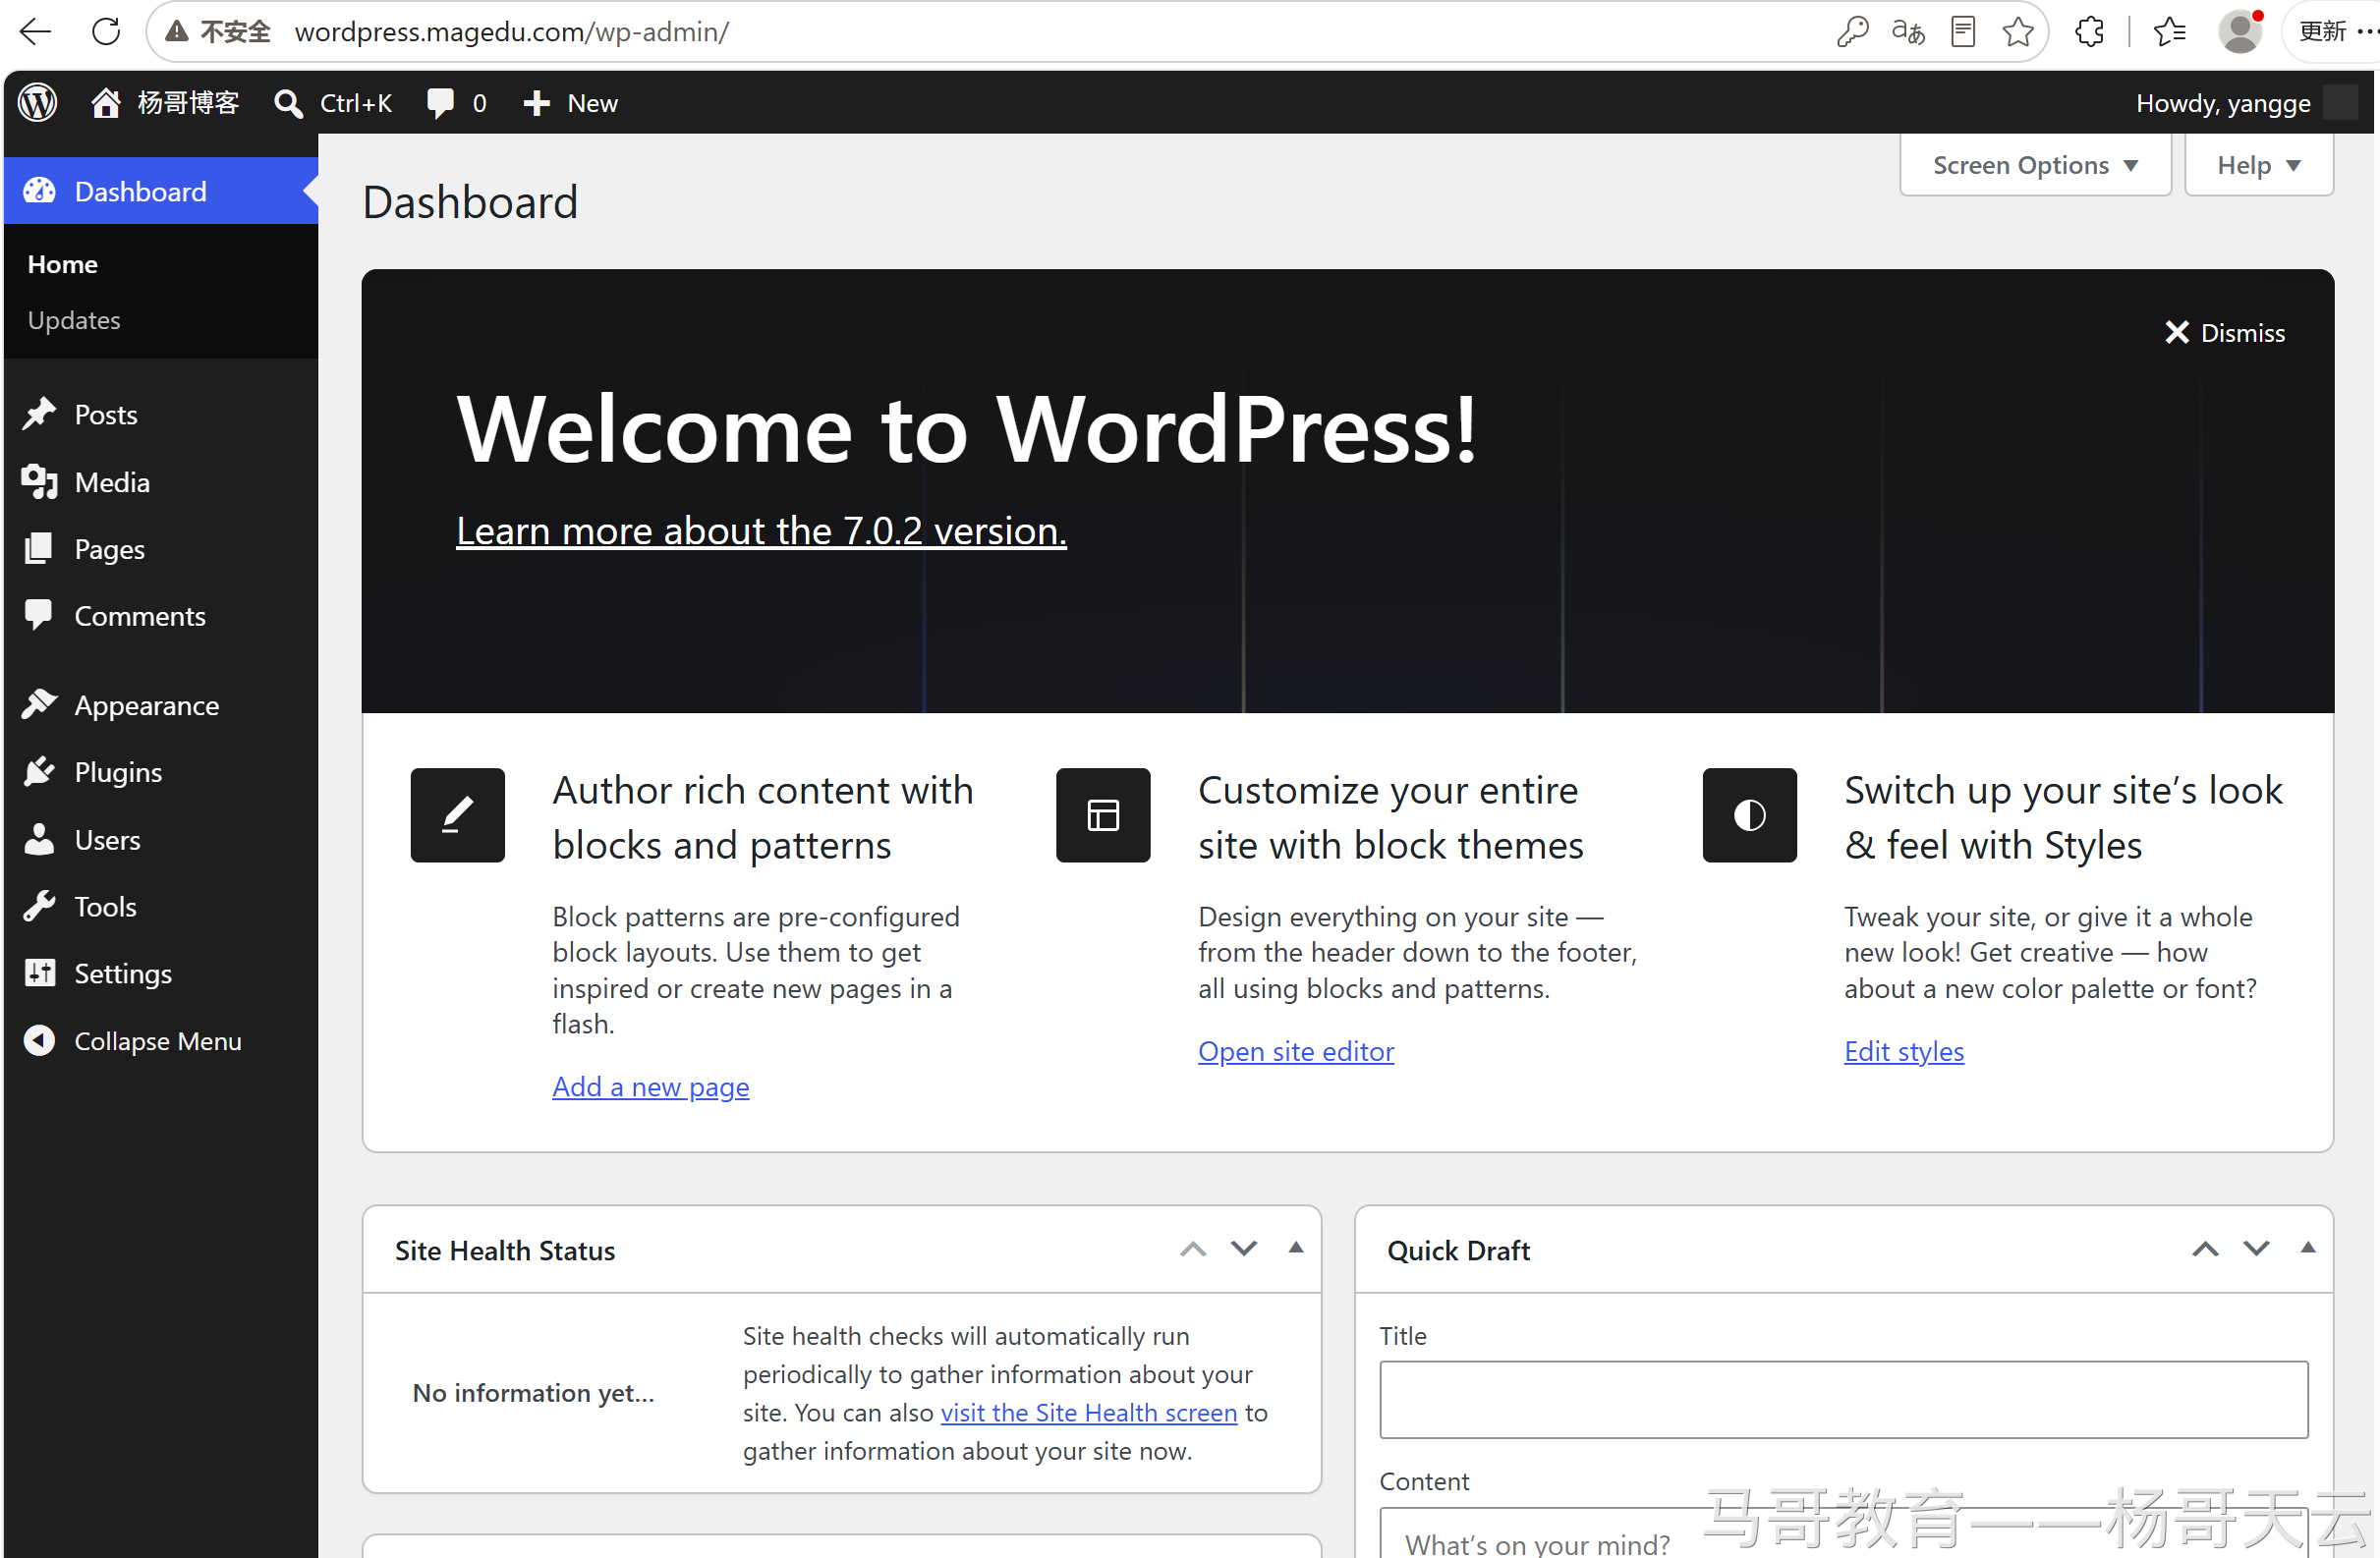Focus the Quick Draft Title field

point(1844,1399)
